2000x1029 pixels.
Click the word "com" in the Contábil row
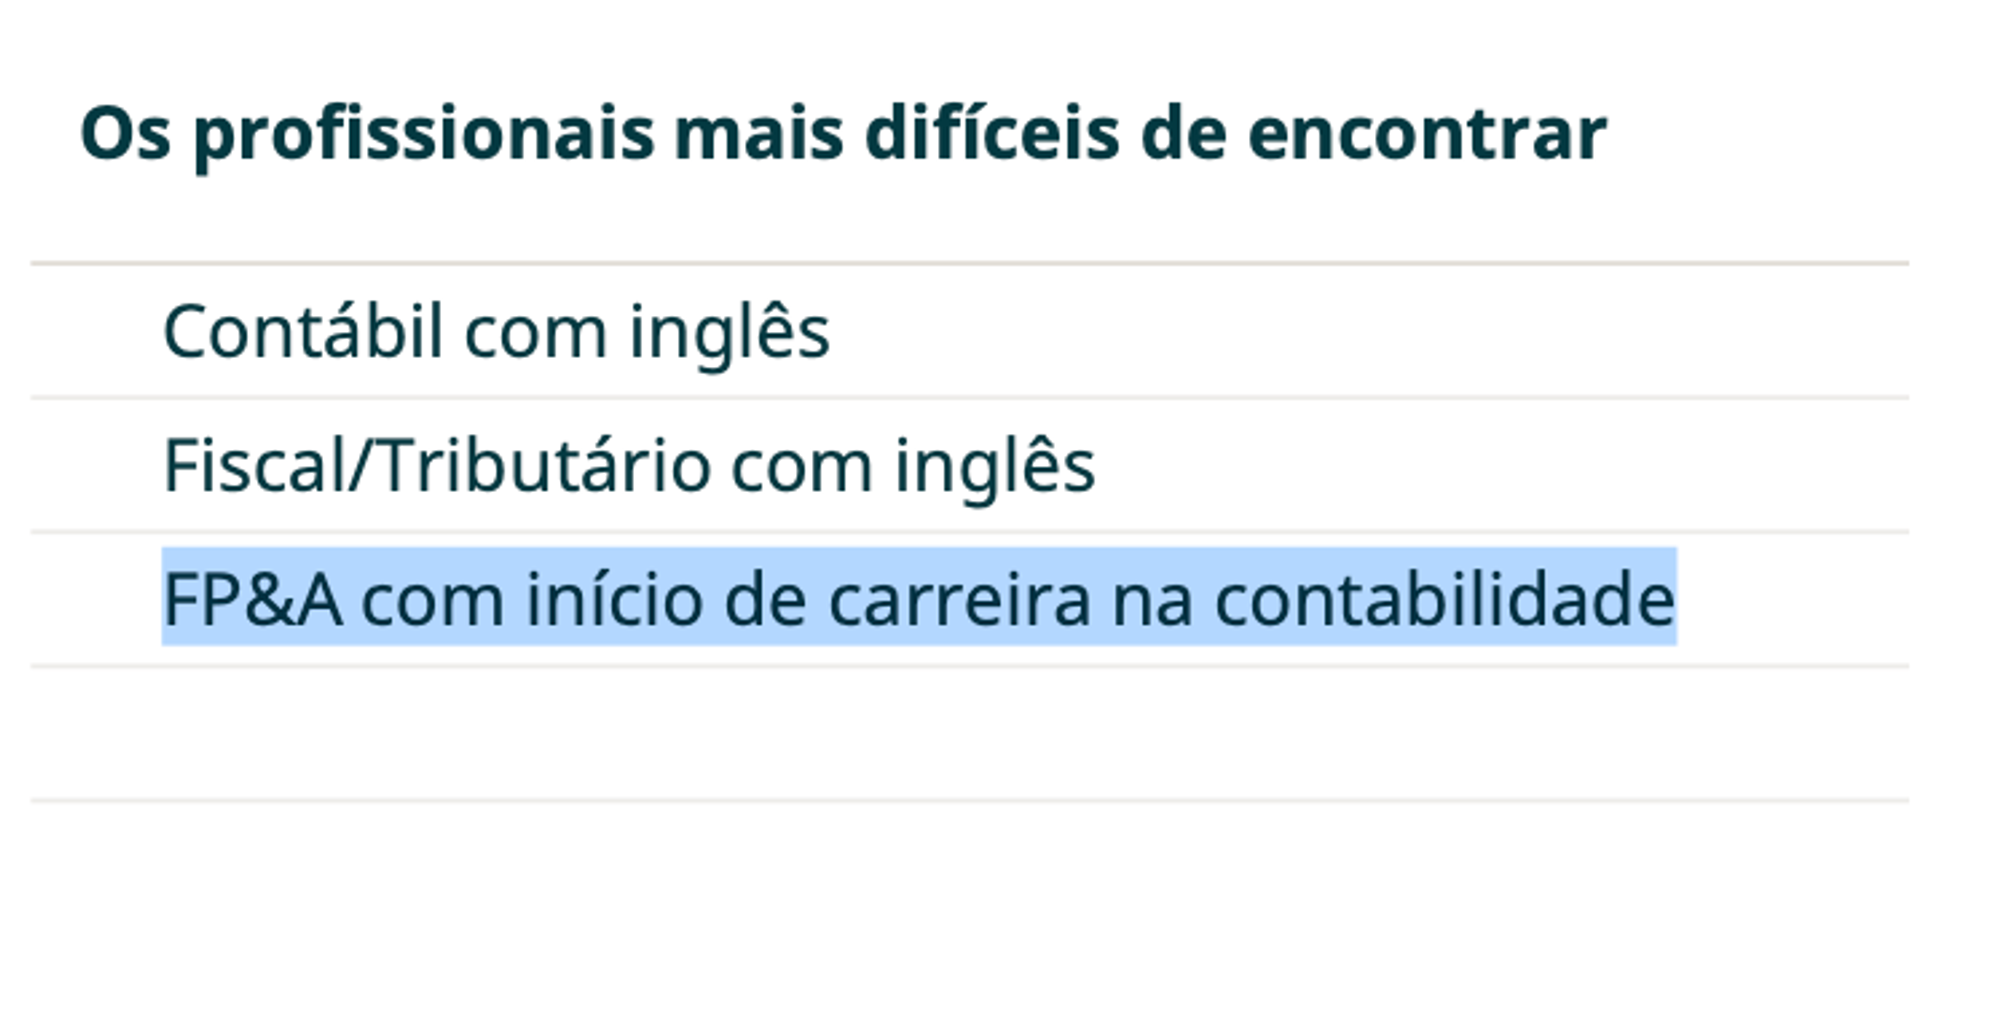point(536,332)
